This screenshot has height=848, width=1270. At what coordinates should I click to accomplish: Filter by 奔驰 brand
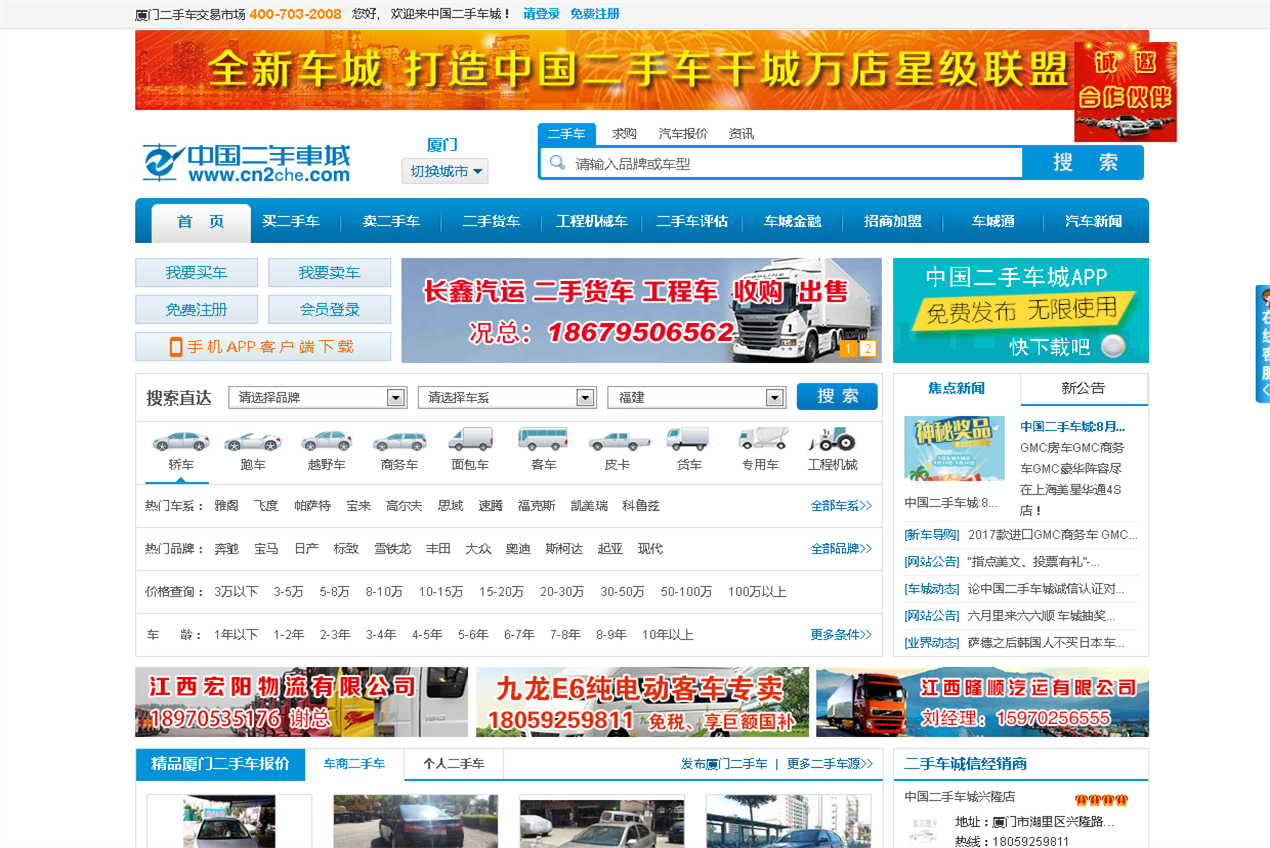click(x=226, y=549)
